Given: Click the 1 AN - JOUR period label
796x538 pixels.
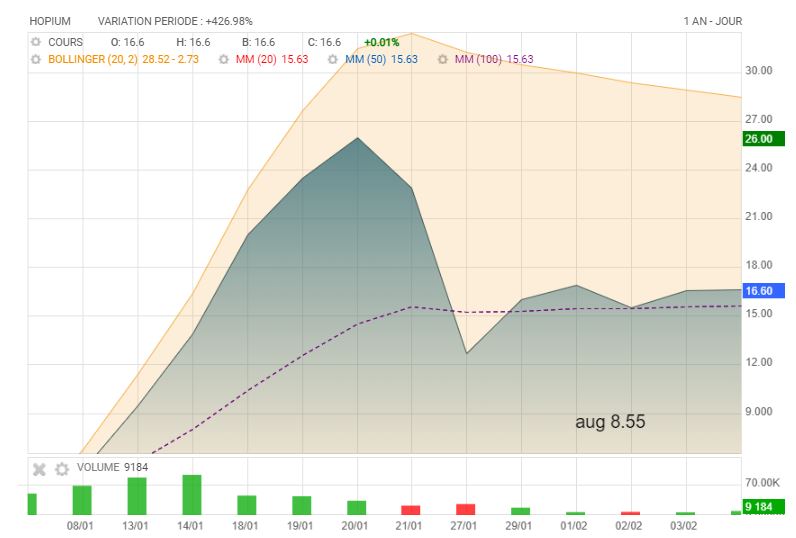Looking at the screenshot, I should 712,21.
